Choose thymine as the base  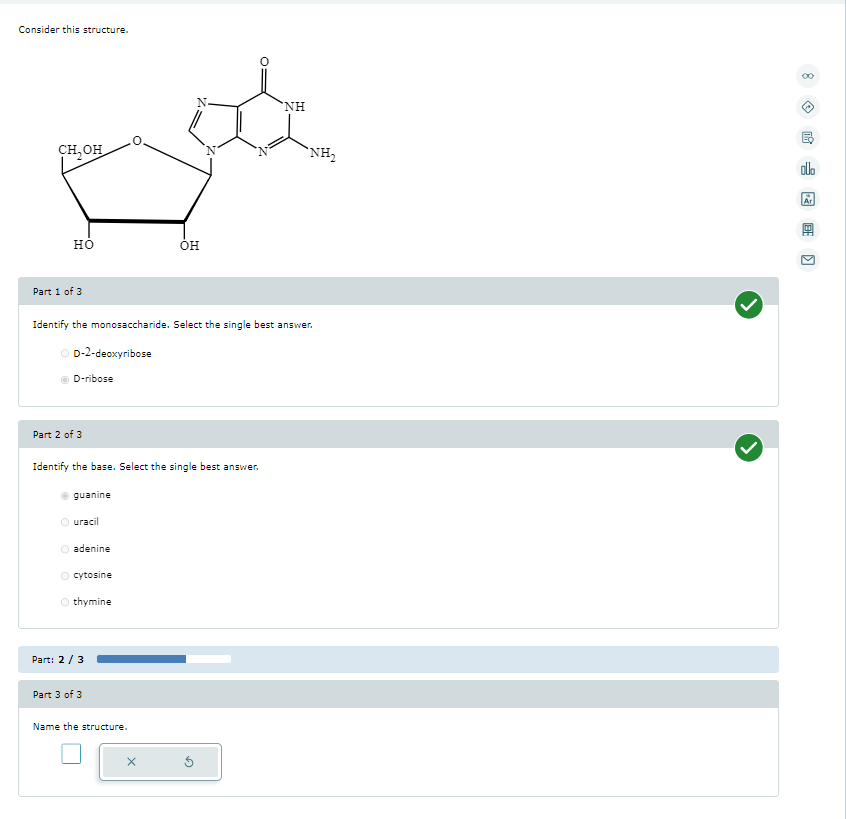point(64,601)
